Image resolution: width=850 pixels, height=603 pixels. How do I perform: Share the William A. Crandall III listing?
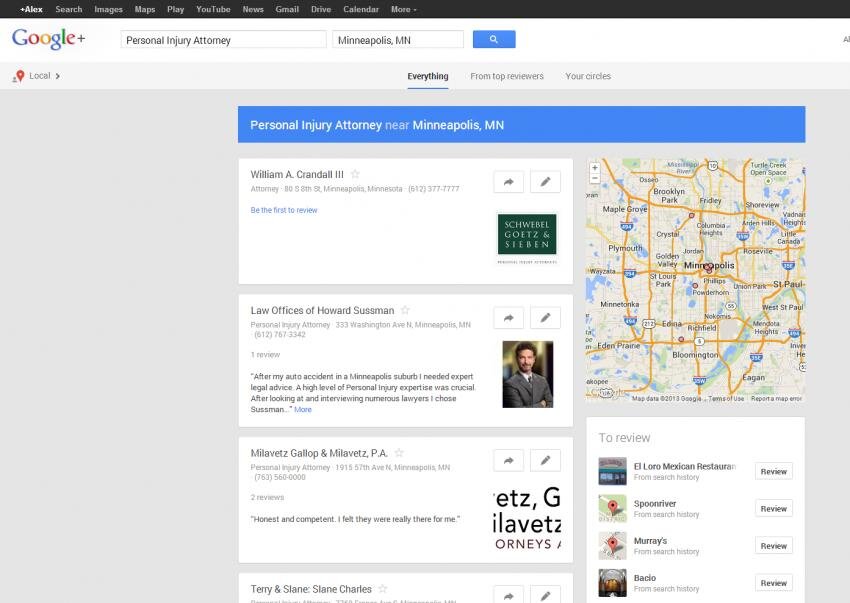click(x=508, y=182)
